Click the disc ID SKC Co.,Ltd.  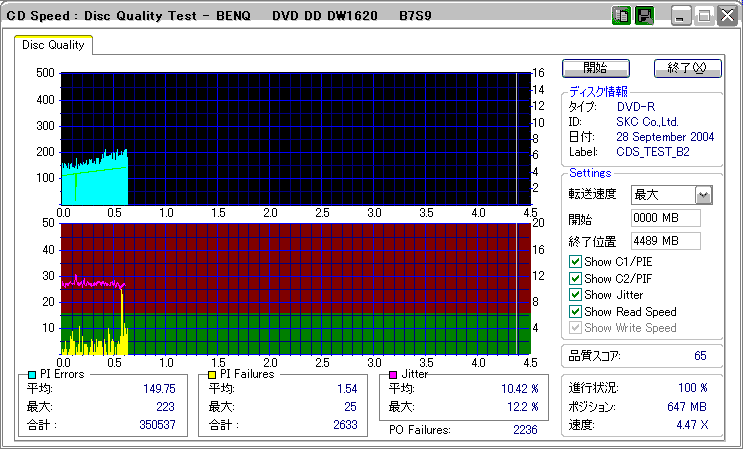click(x=647, y=122)
